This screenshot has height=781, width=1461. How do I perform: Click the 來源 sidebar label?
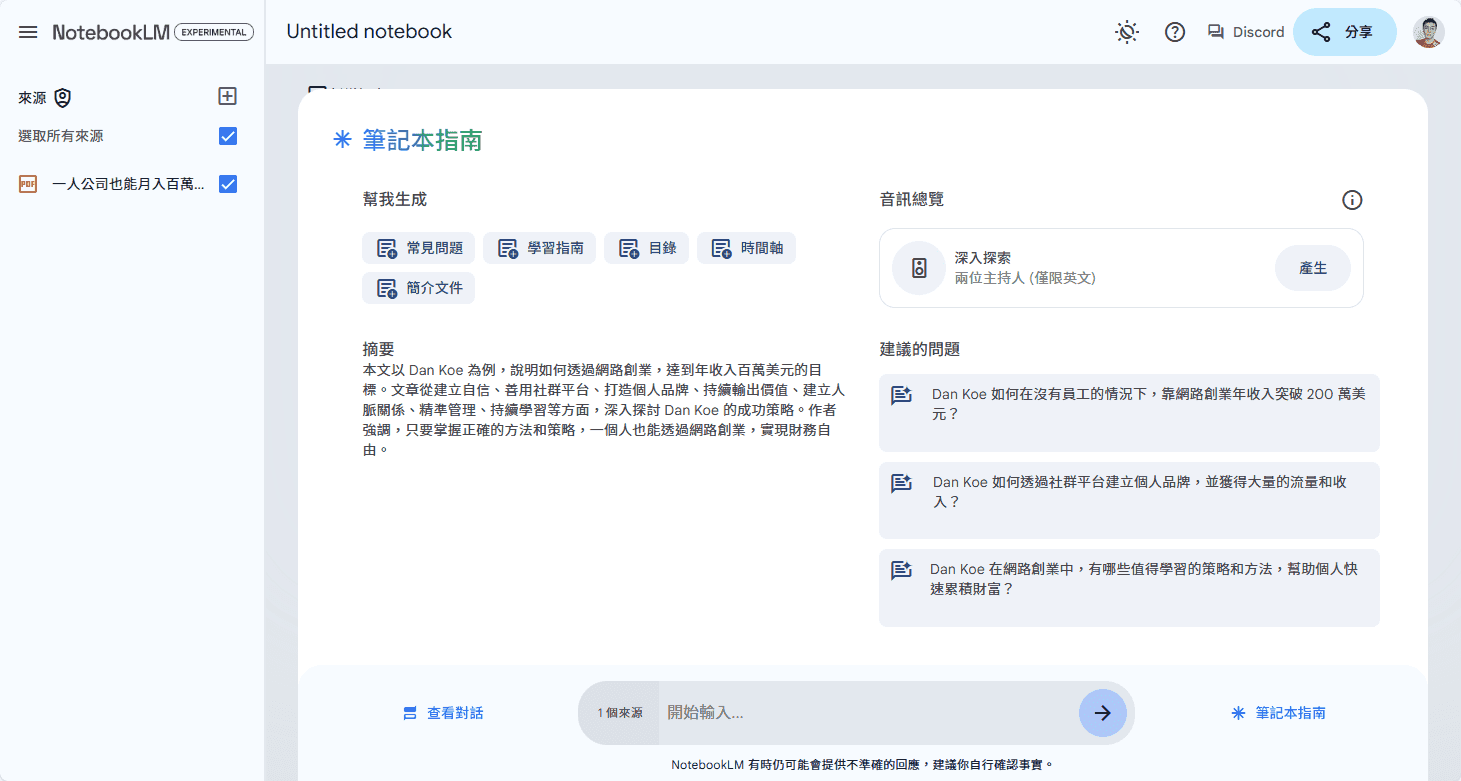(33, 98)
